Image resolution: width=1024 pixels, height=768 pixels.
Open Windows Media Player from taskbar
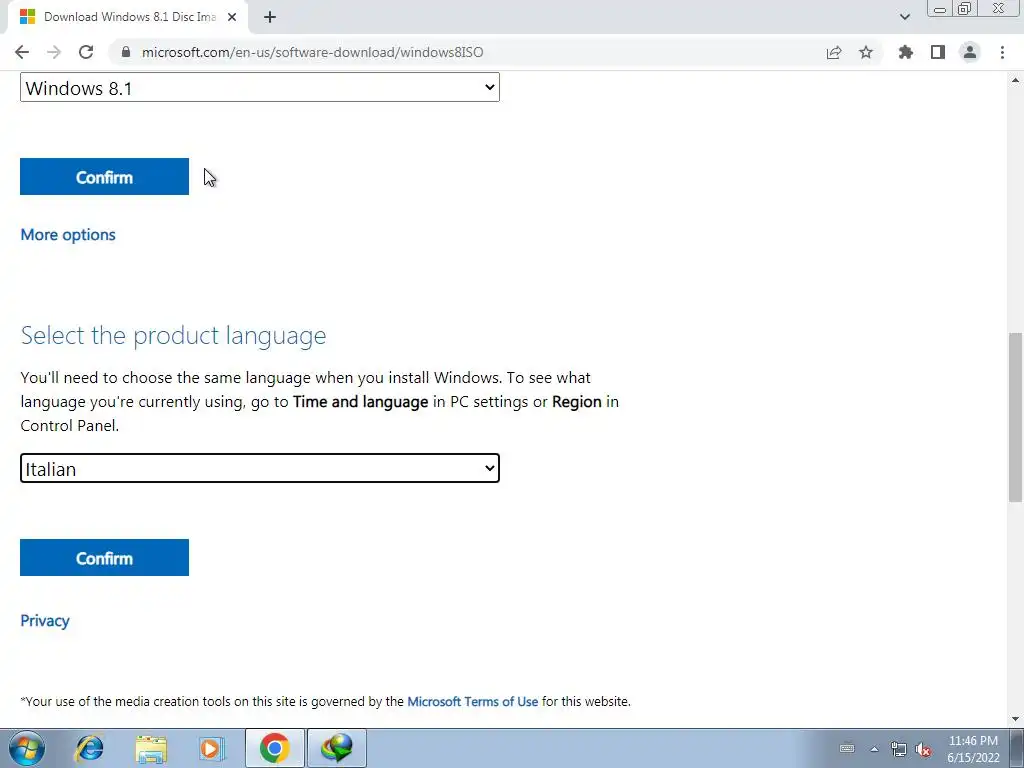point(211,748)
